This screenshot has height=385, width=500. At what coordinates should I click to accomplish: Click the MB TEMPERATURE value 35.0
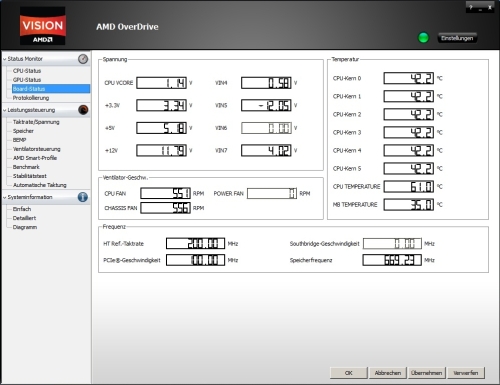point(409,204)
